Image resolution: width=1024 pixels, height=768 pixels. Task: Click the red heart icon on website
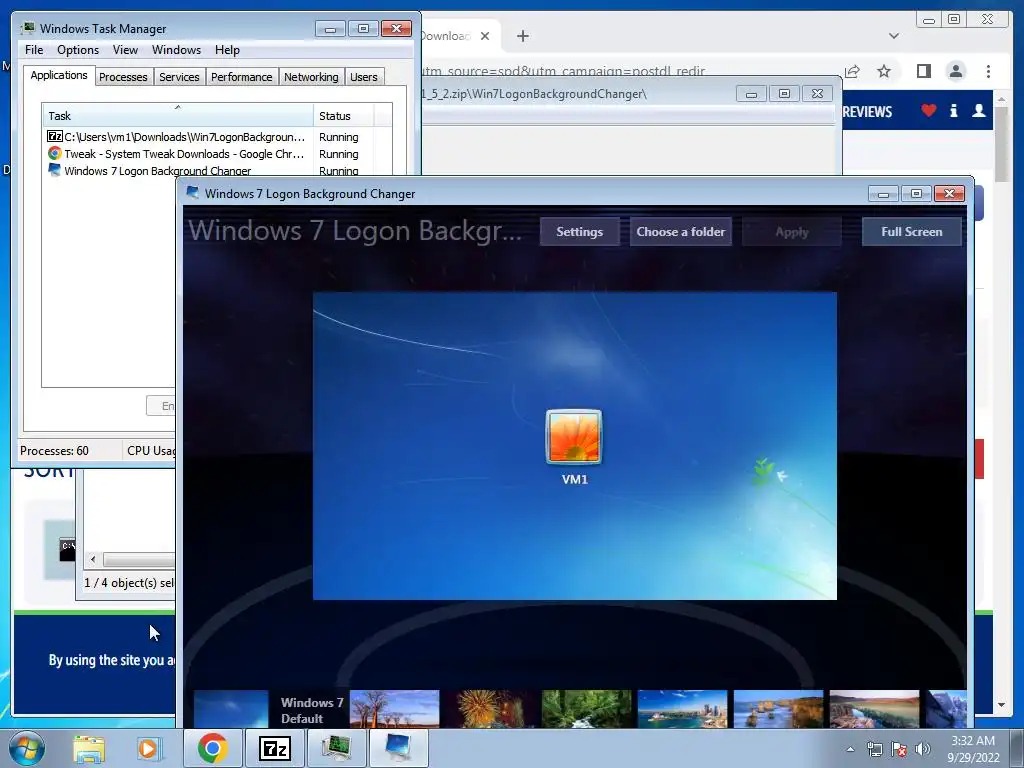[x=929, y=110]
